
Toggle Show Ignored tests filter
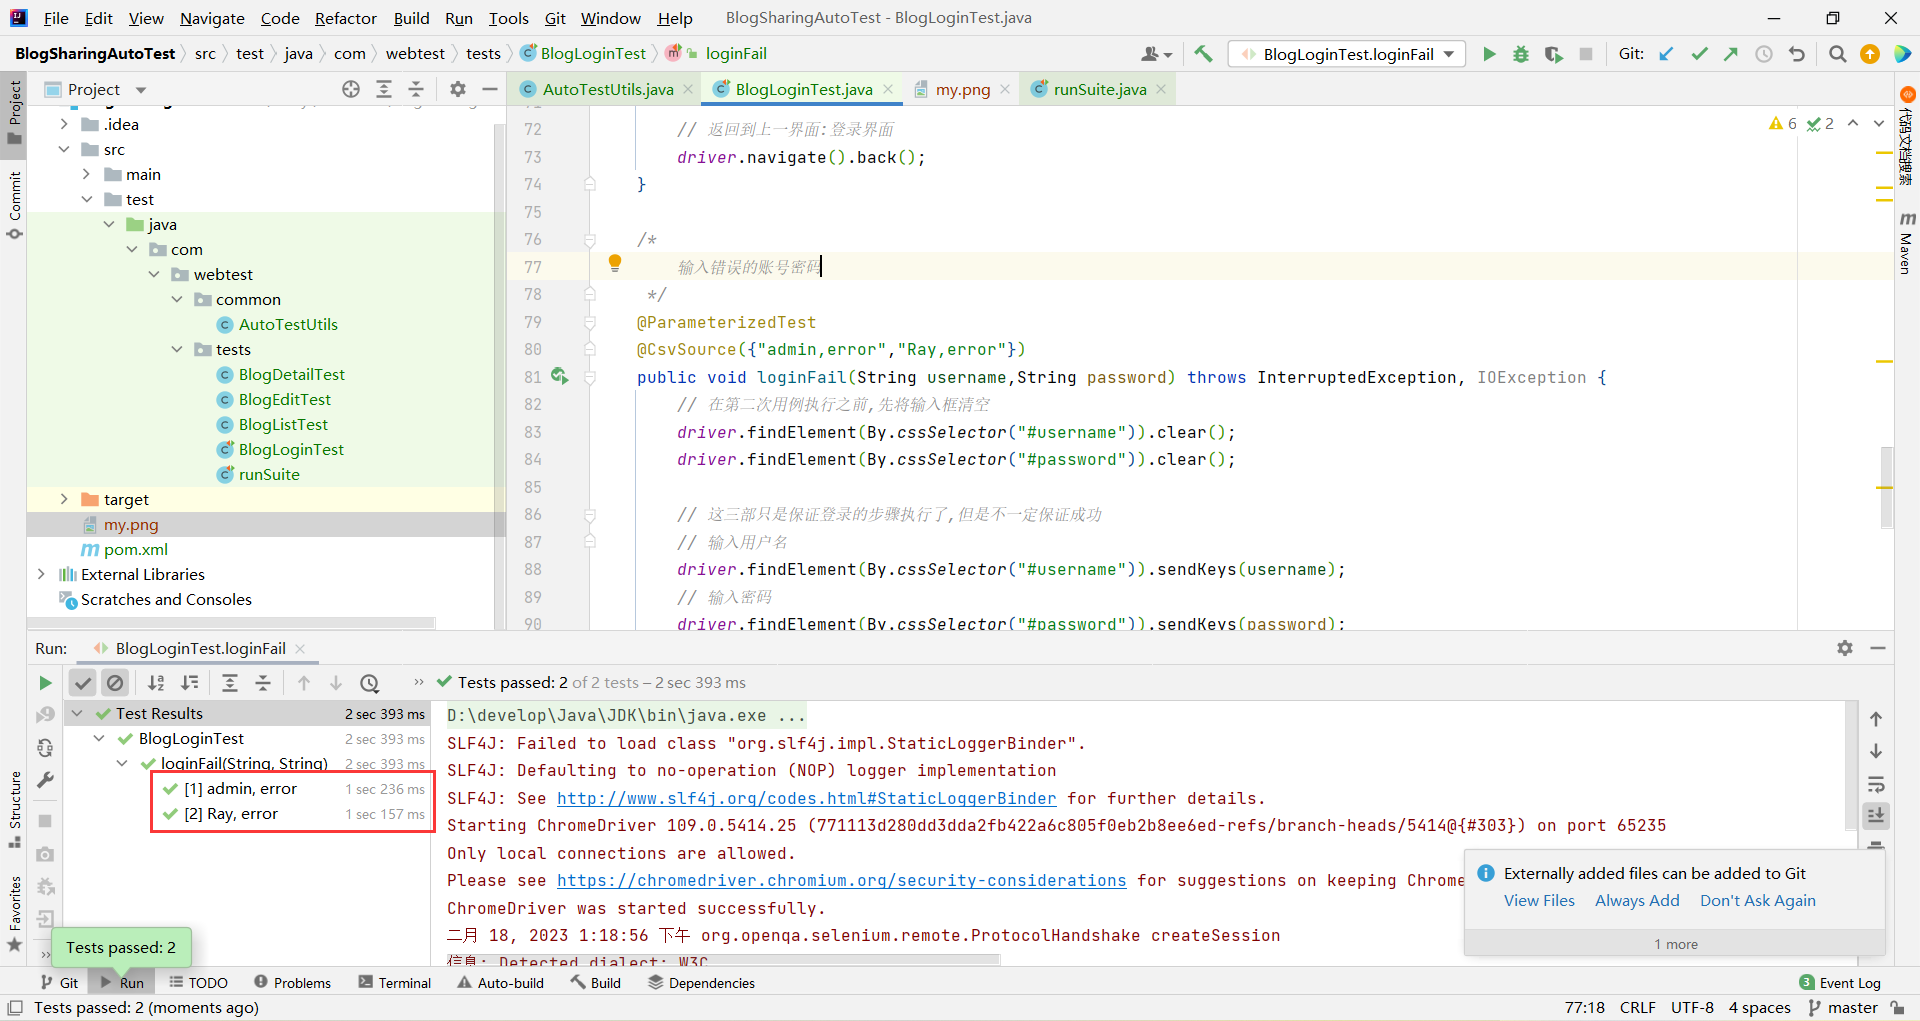point(116,683)
